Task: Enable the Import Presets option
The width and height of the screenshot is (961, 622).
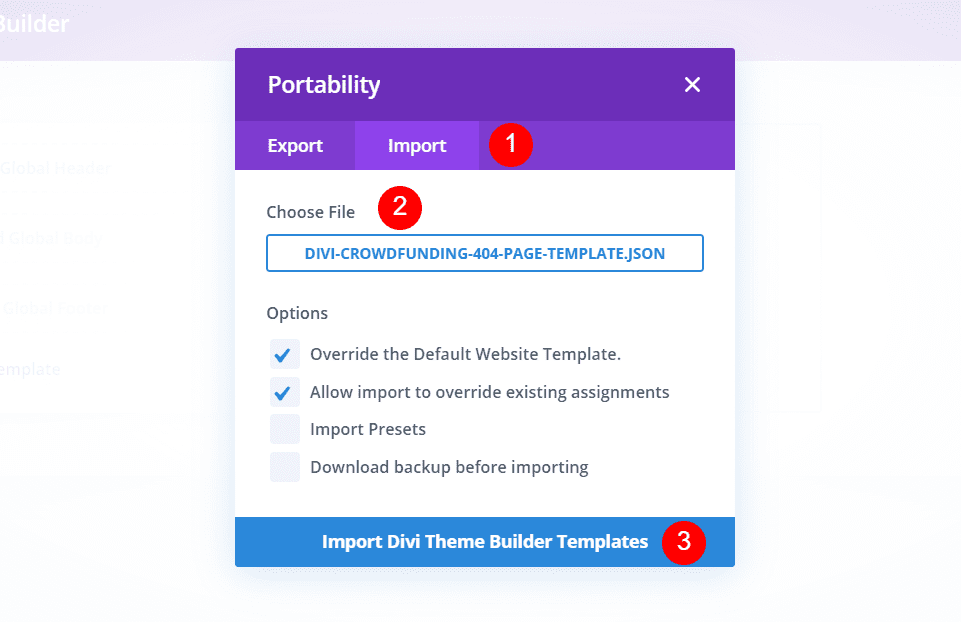Action: (284, 428)
